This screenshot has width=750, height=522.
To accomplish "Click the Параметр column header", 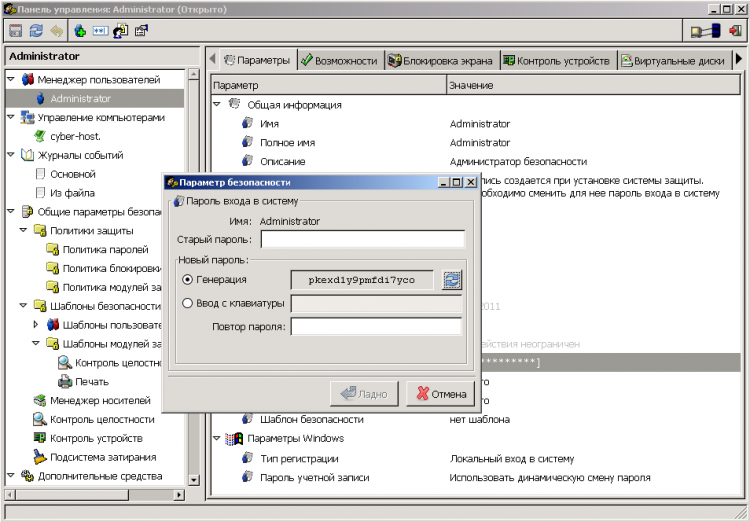I will [x=329, y=85].
